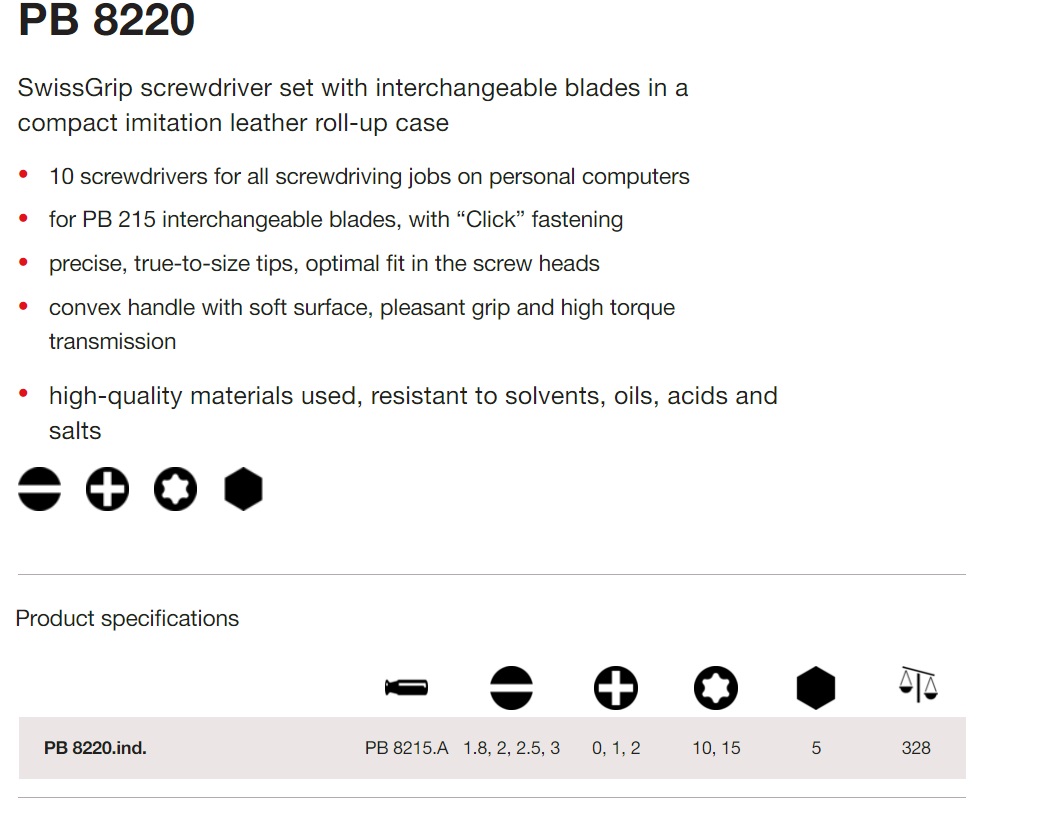
Task: Click the screwdriver handle icon in table header
Action: [x=406, y=688]
